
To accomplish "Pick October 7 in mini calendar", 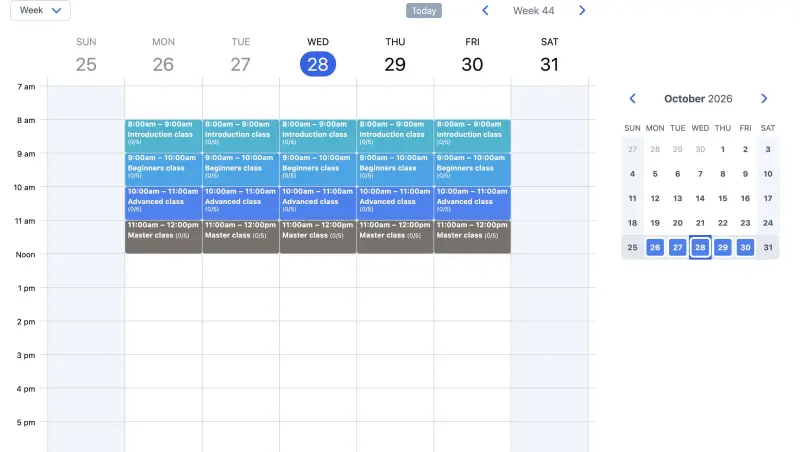I will tap(700, 174).
